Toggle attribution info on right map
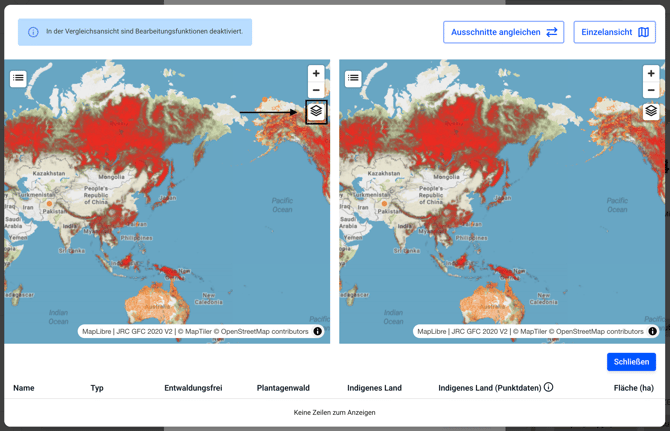Viewport: 670px width, 431px height. click(653, 332)
